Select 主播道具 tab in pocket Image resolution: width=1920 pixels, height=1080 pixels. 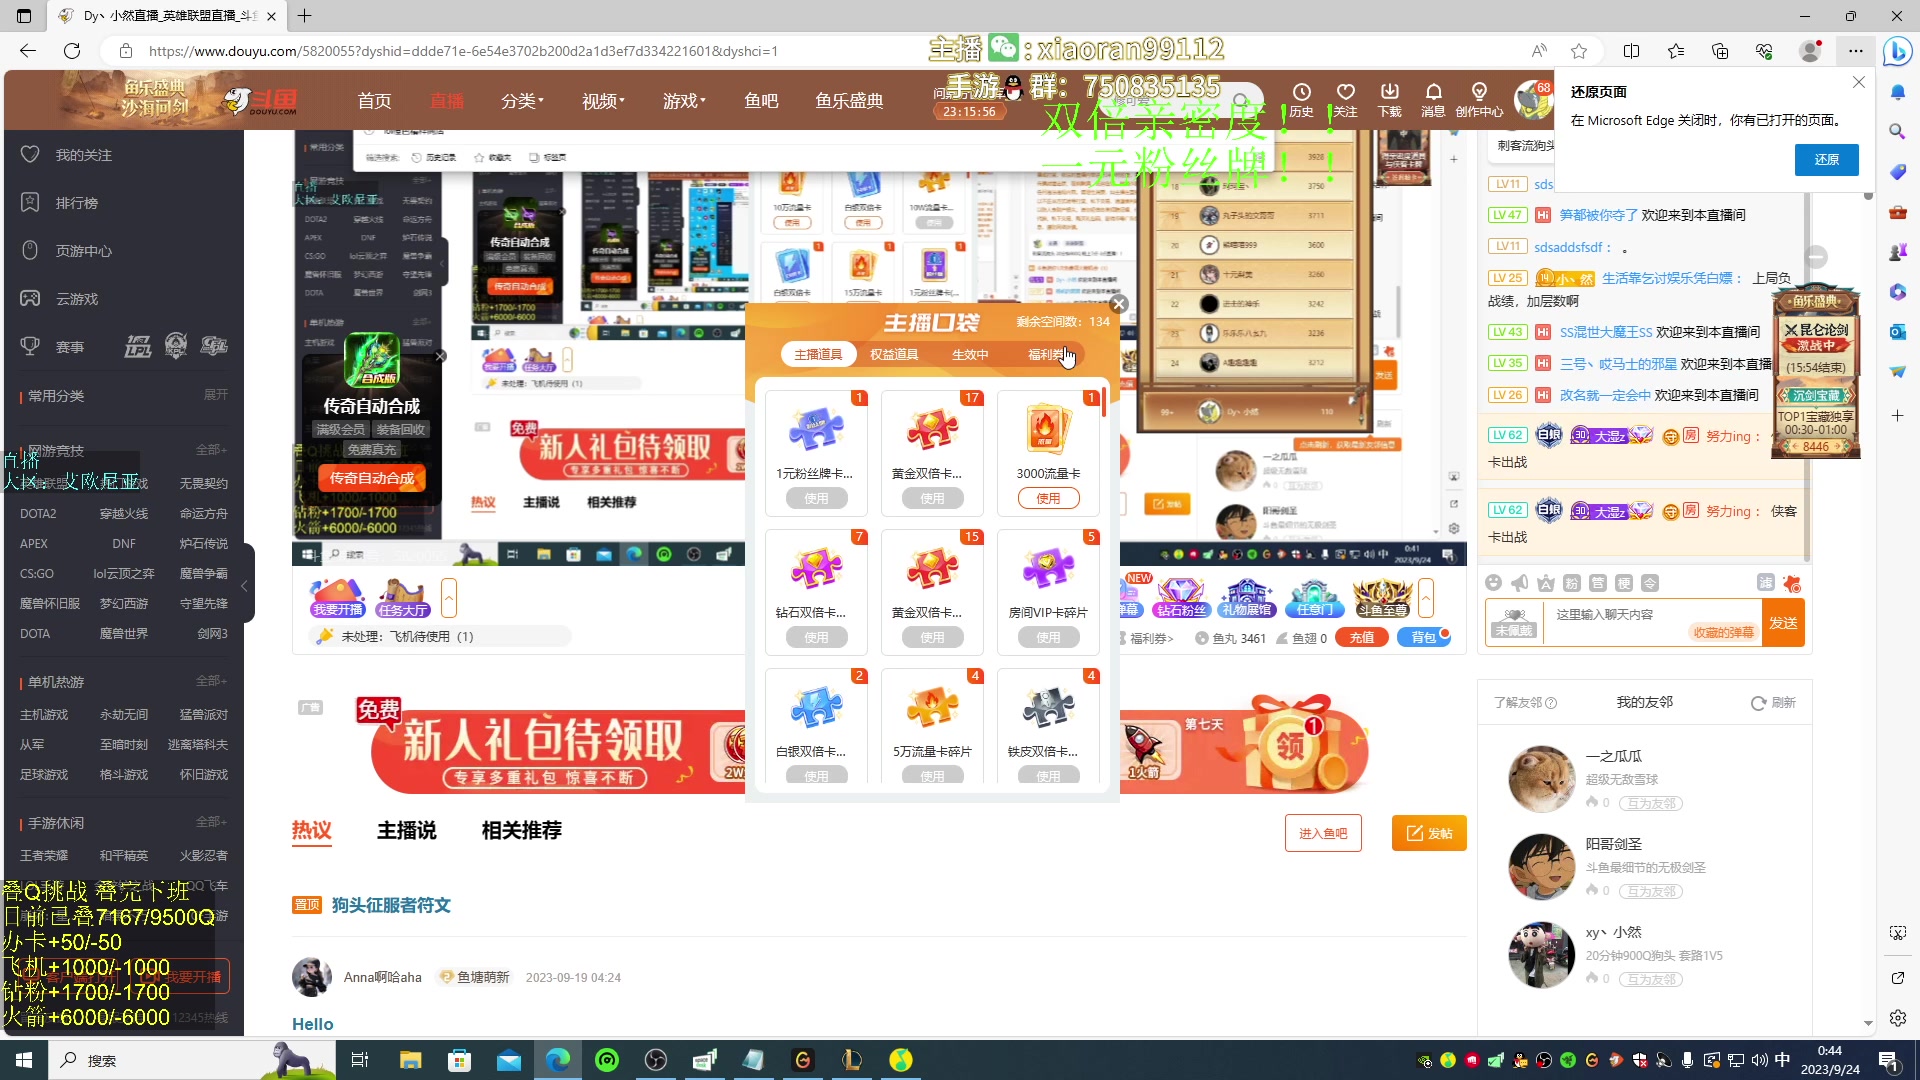818,354
